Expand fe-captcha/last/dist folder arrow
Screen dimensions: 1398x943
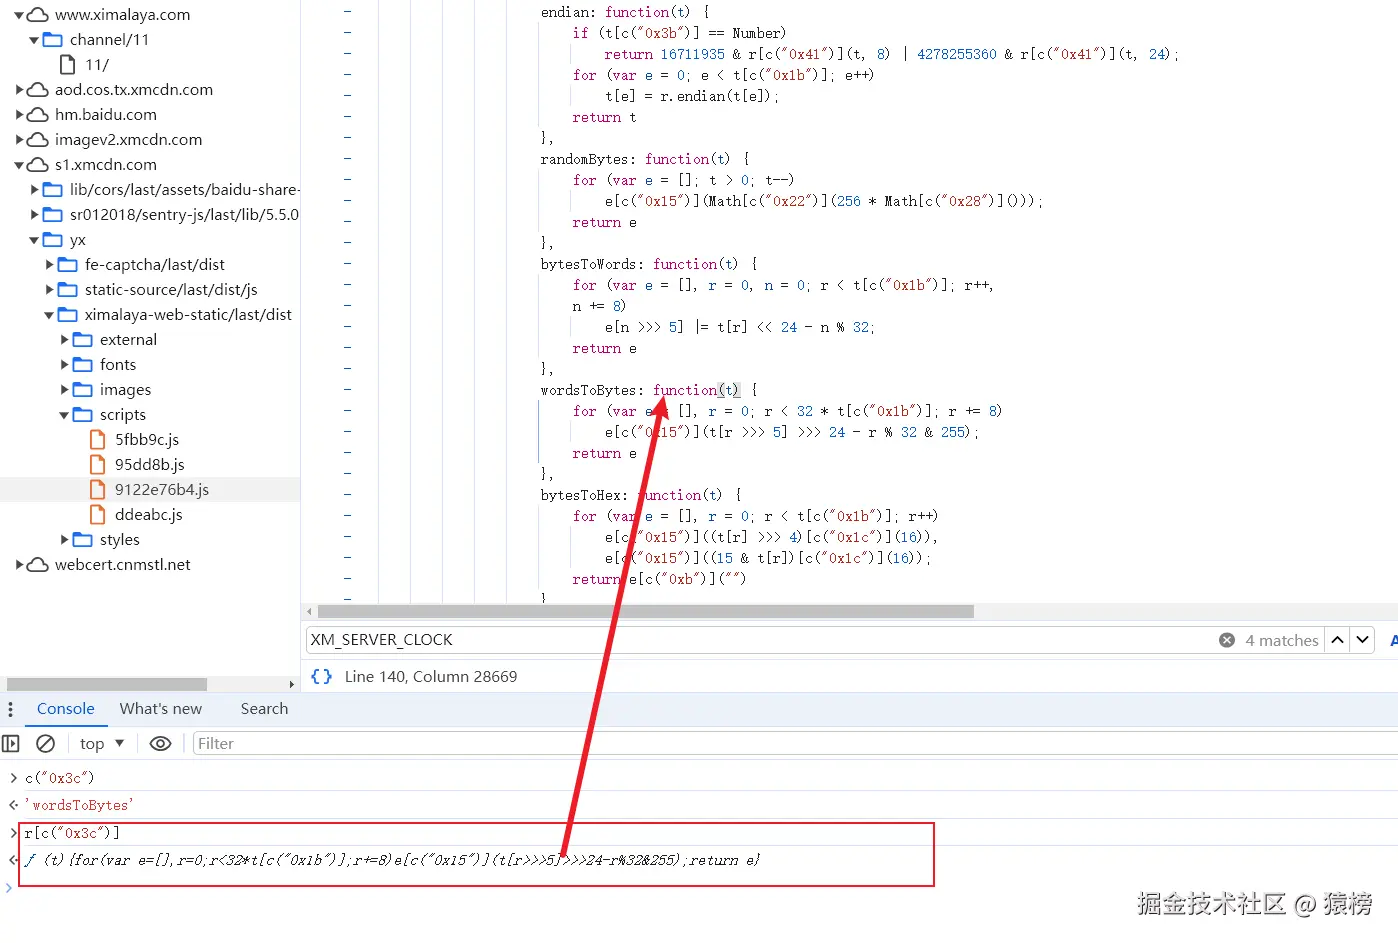click(49, 265)
